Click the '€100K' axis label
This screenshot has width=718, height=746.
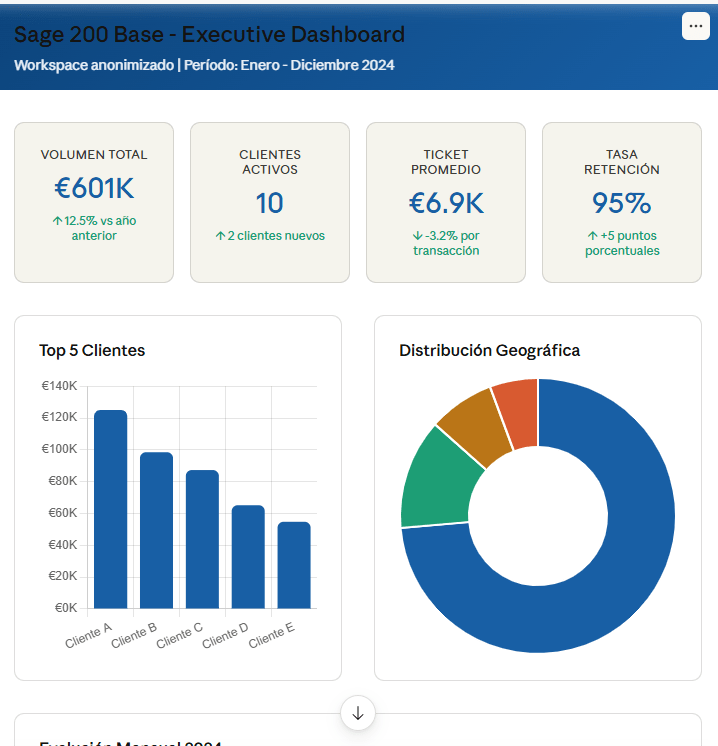(x=59, y=449)
